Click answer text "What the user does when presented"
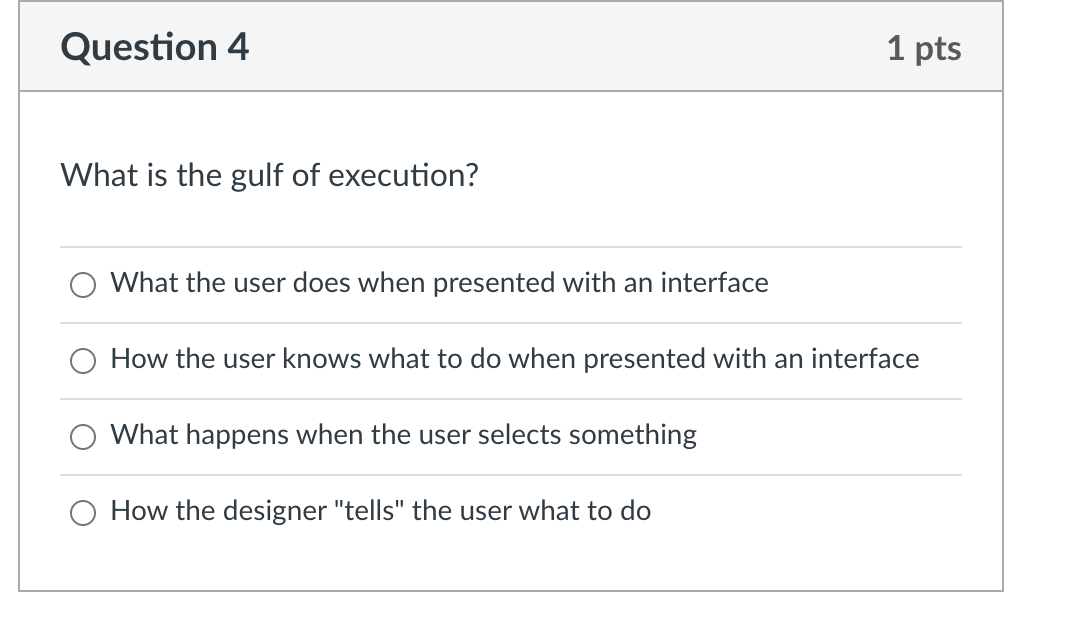 (439, 283)
